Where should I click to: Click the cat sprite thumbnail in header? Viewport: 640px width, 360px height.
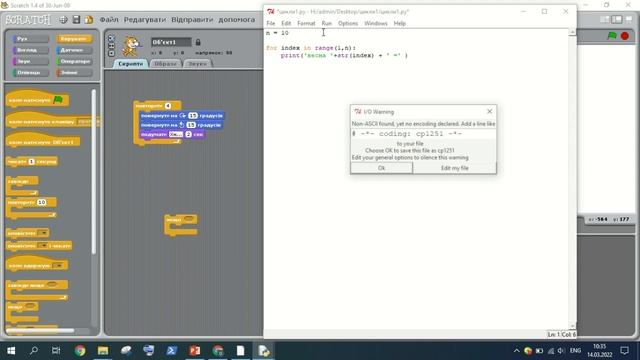[x=131, y=46]
